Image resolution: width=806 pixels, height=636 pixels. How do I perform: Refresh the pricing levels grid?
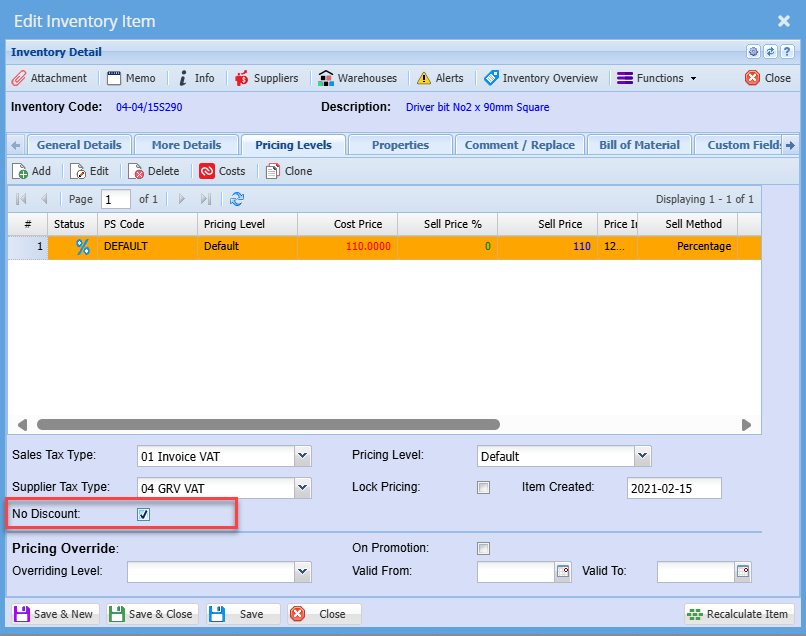[237, 199]
